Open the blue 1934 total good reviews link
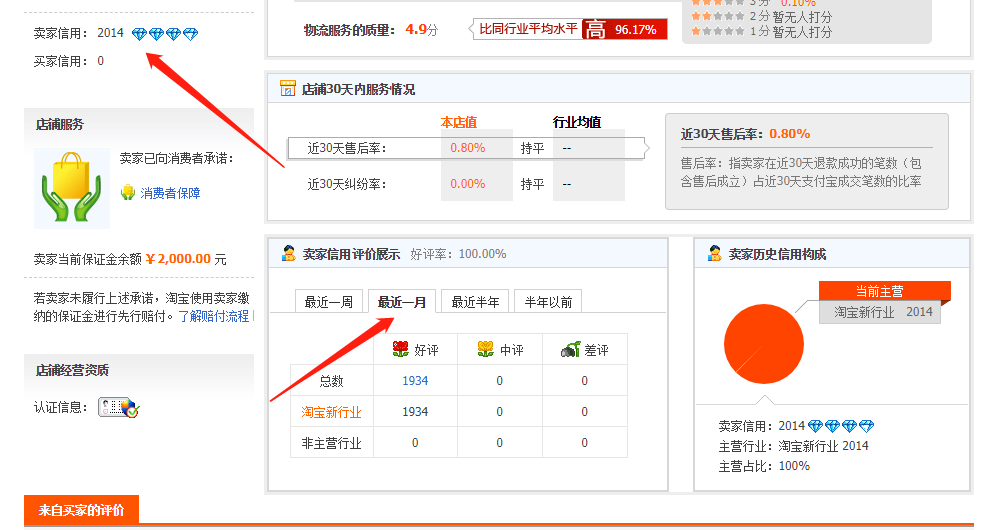The height and width of the screenshot is (530, 982). (x=415, y=381)
